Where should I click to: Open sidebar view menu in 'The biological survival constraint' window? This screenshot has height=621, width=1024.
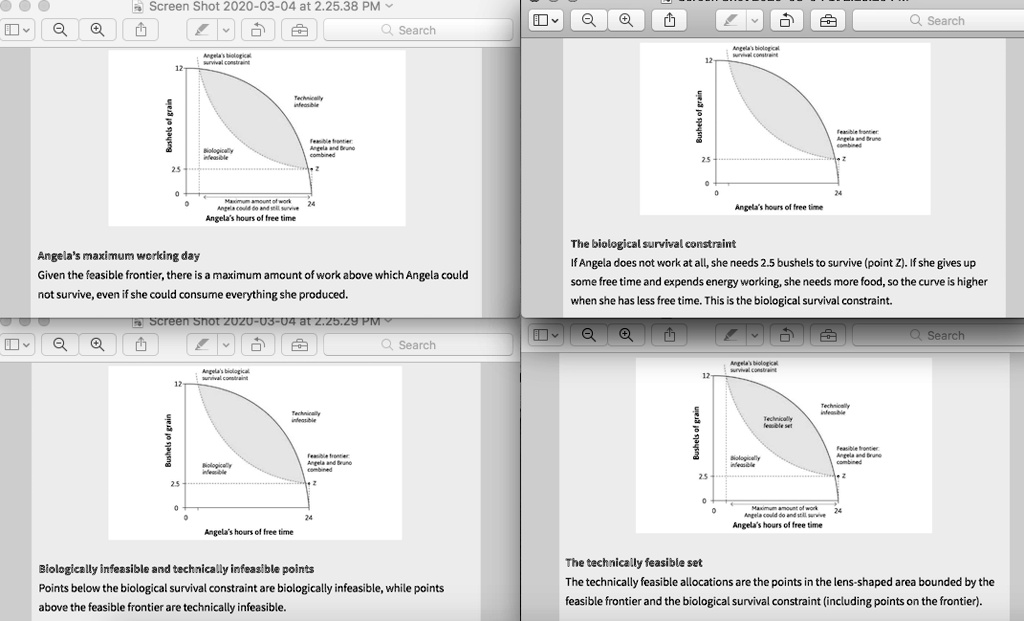[546, 20]
